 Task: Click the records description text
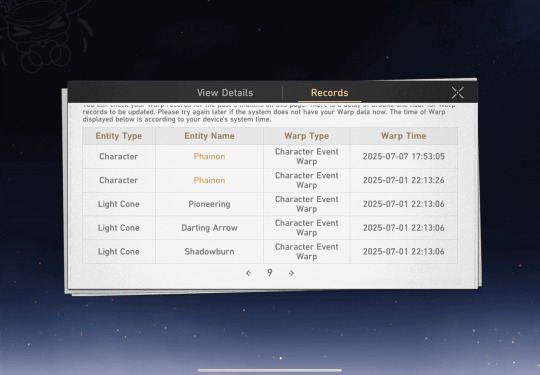(x=269, y=113)
